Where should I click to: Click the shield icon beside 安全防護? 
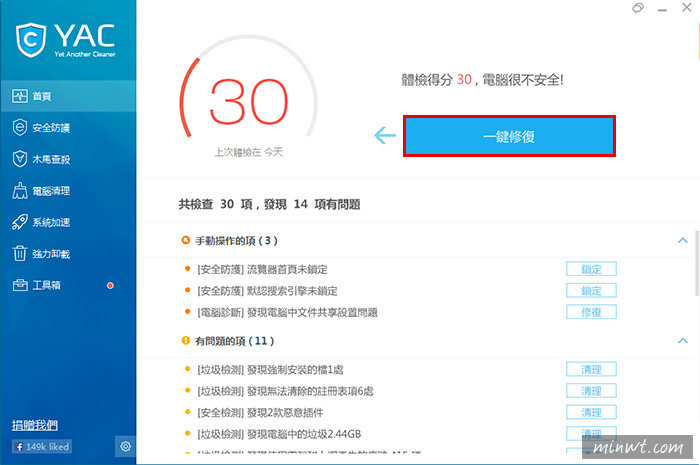pos(20,128)
